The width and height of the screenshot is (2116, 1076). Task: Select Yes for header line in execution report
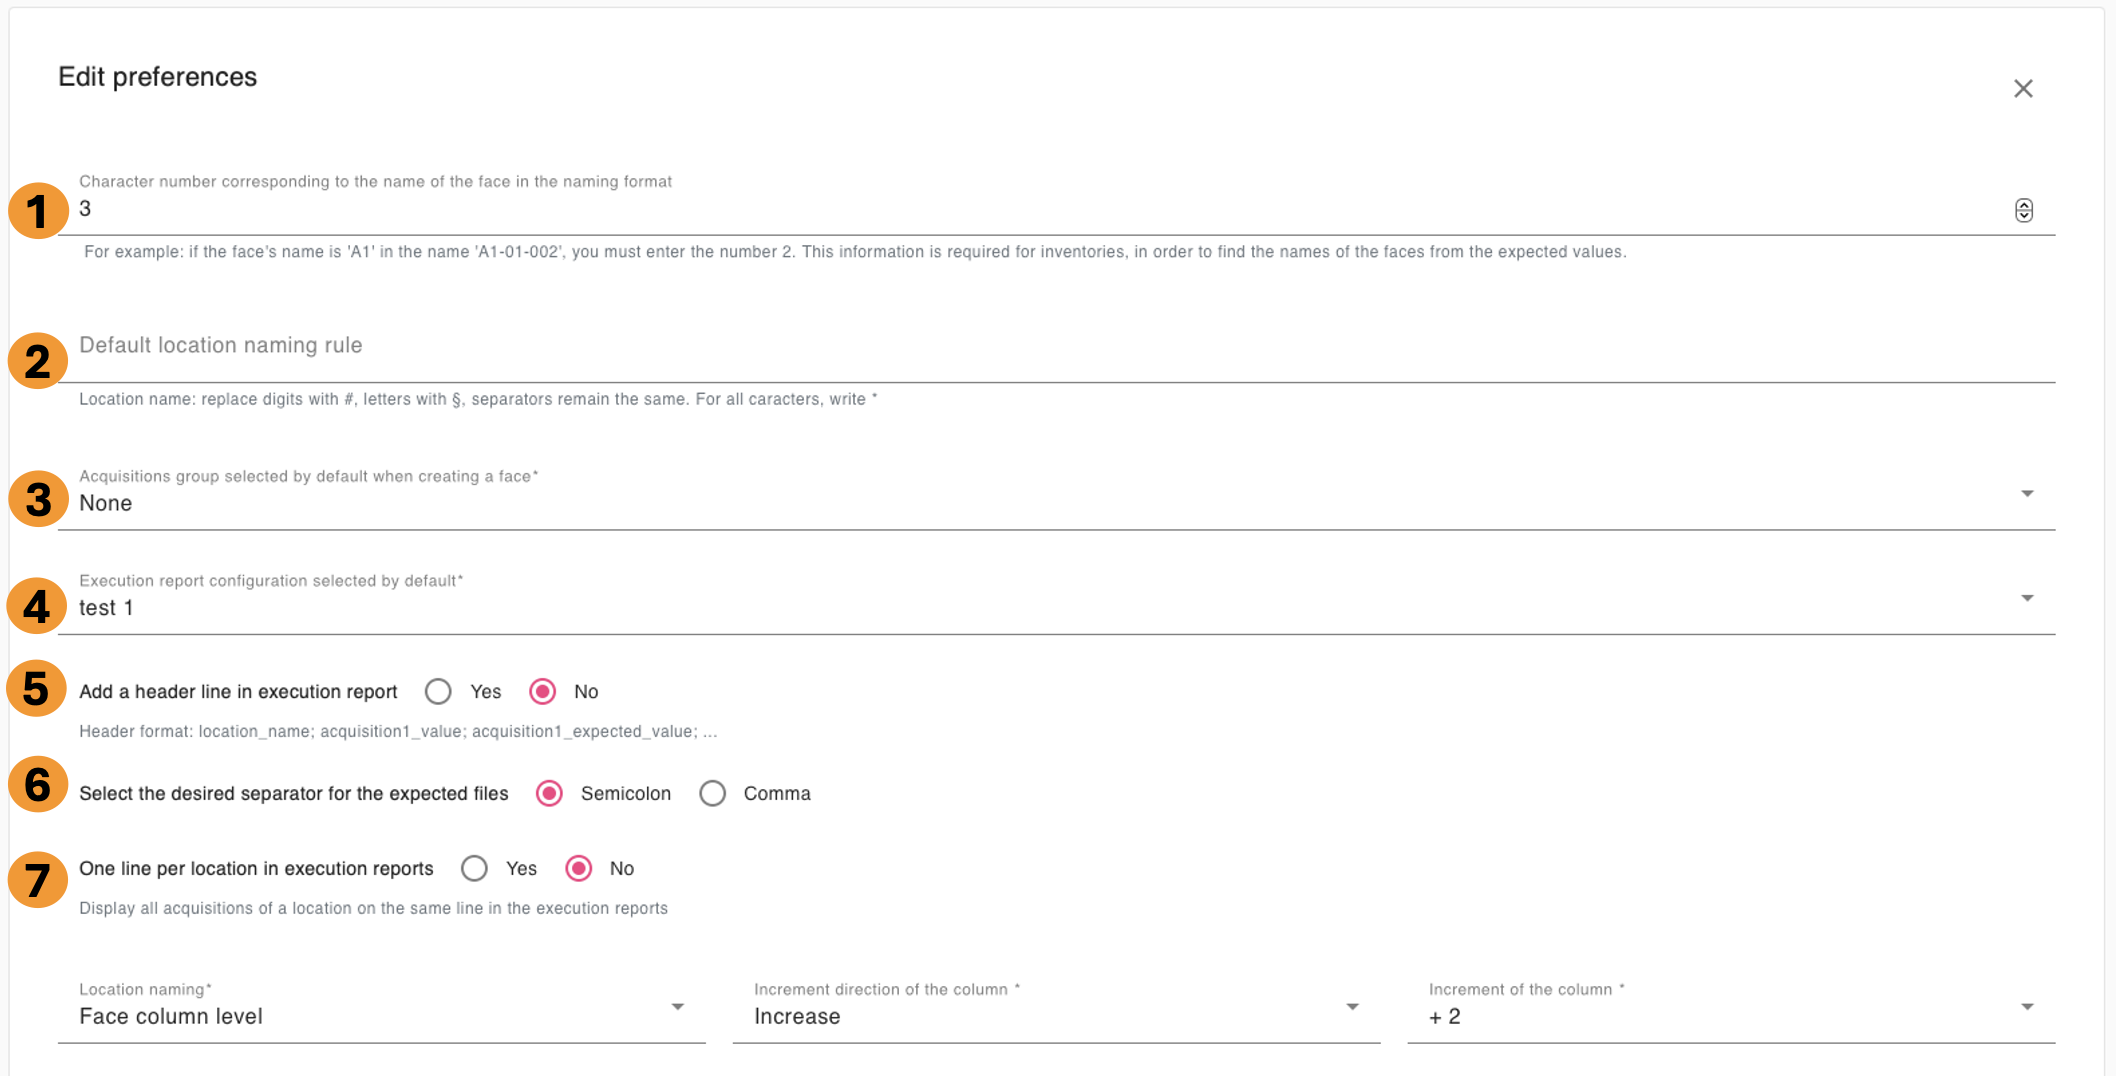(x=438, y=692)
